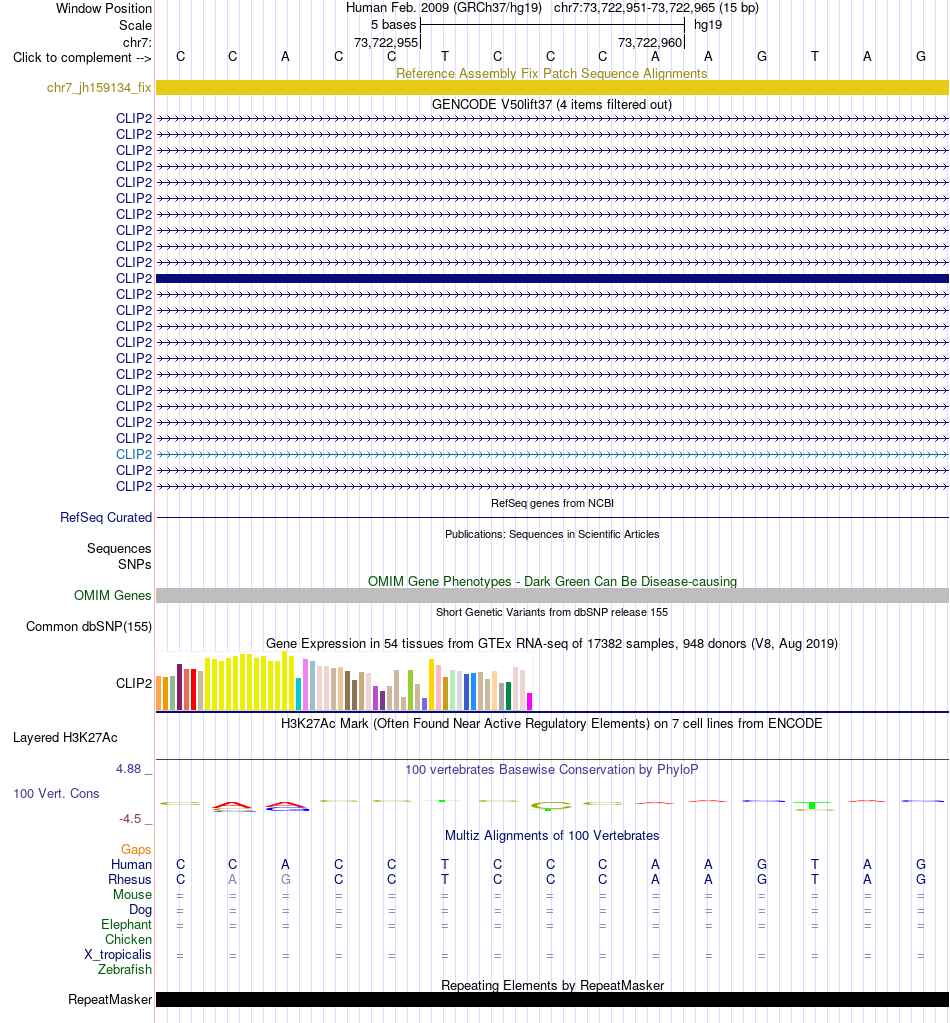Click the yellow fix patch alignment bar

(x=552, y=87)
